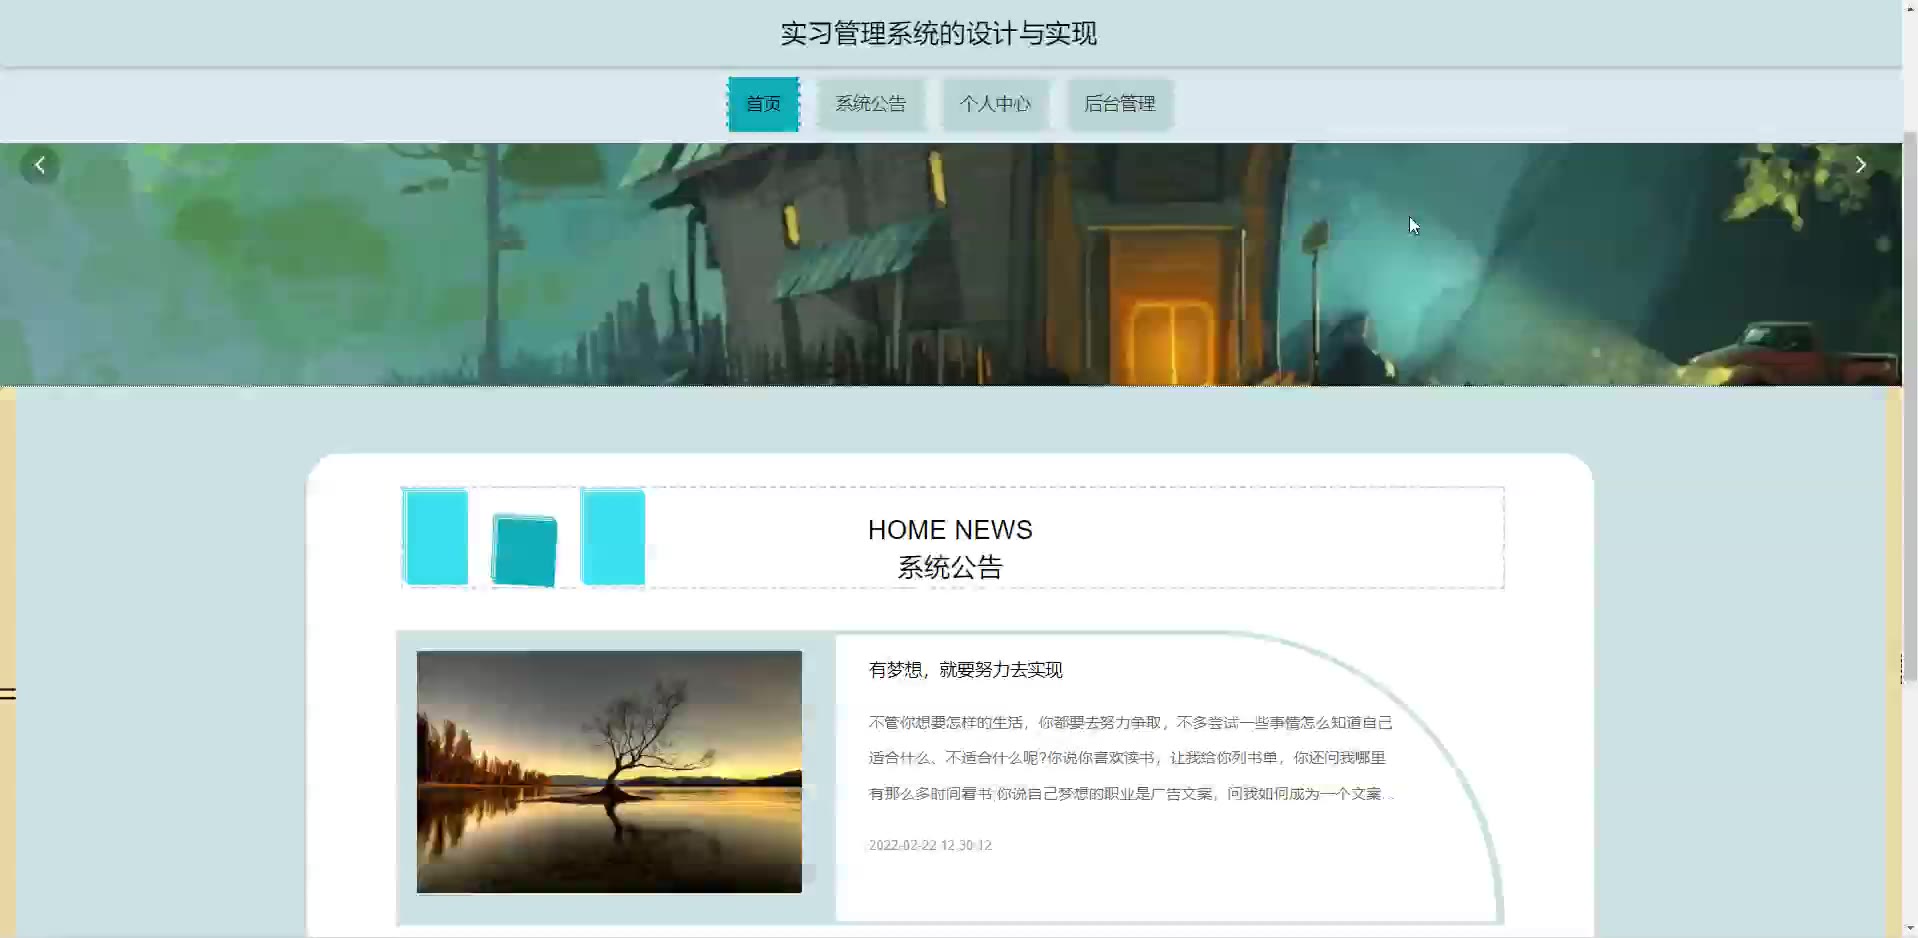Open the 首页 navigation tab
The height and width of the screenshot is (938, 1918).
click(763, 104)
